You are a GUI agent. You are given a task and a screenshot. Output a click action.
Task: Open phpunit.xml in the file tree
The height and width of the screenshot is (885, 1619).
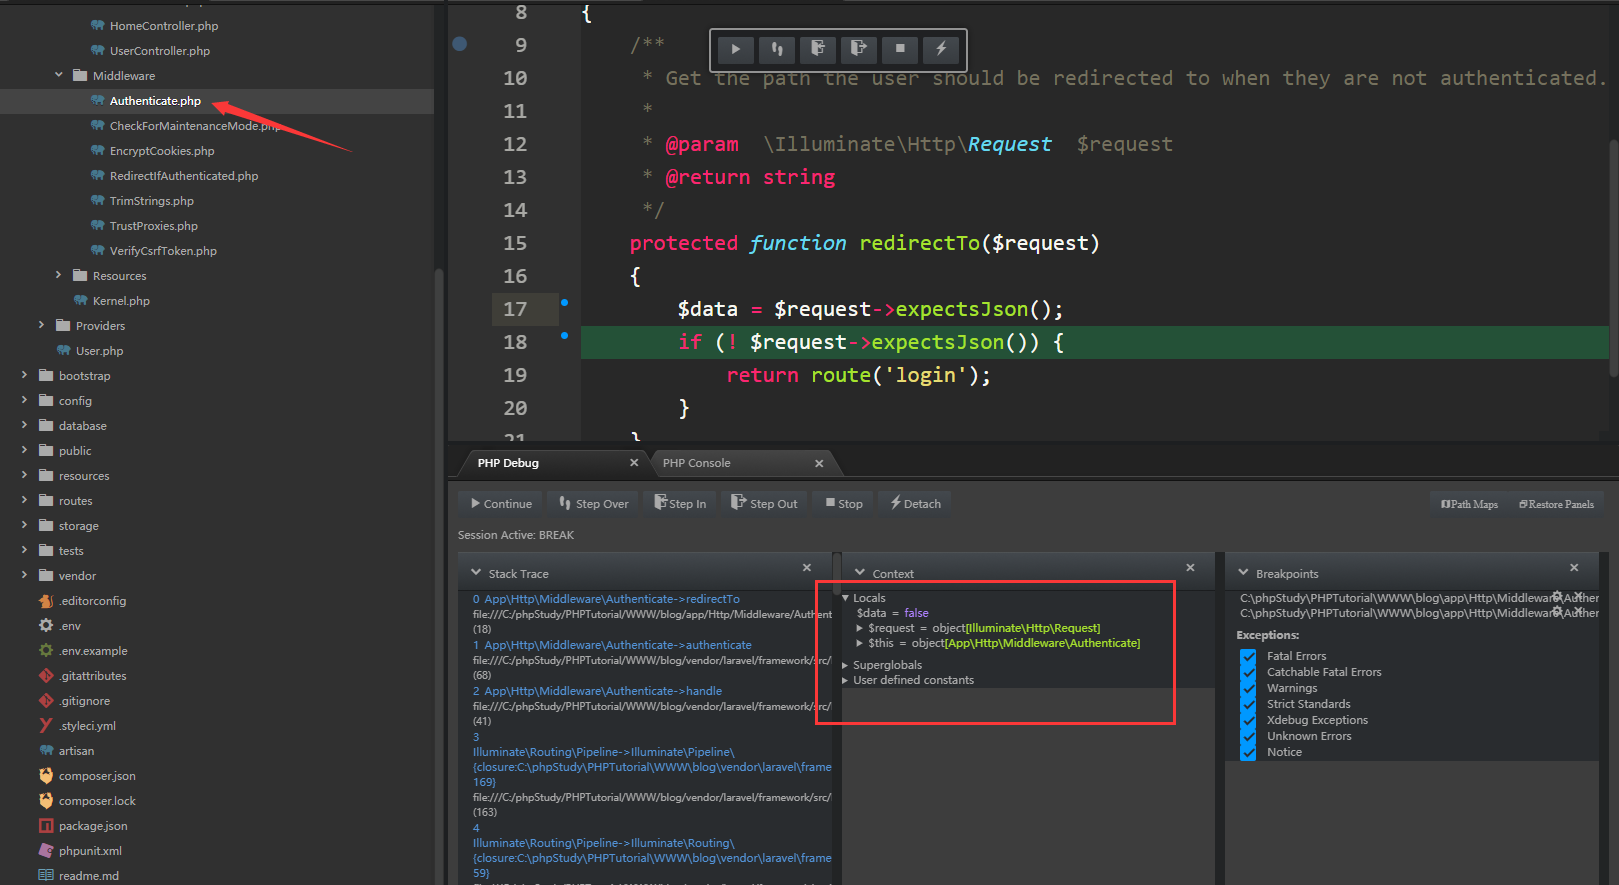click(90, 851)
